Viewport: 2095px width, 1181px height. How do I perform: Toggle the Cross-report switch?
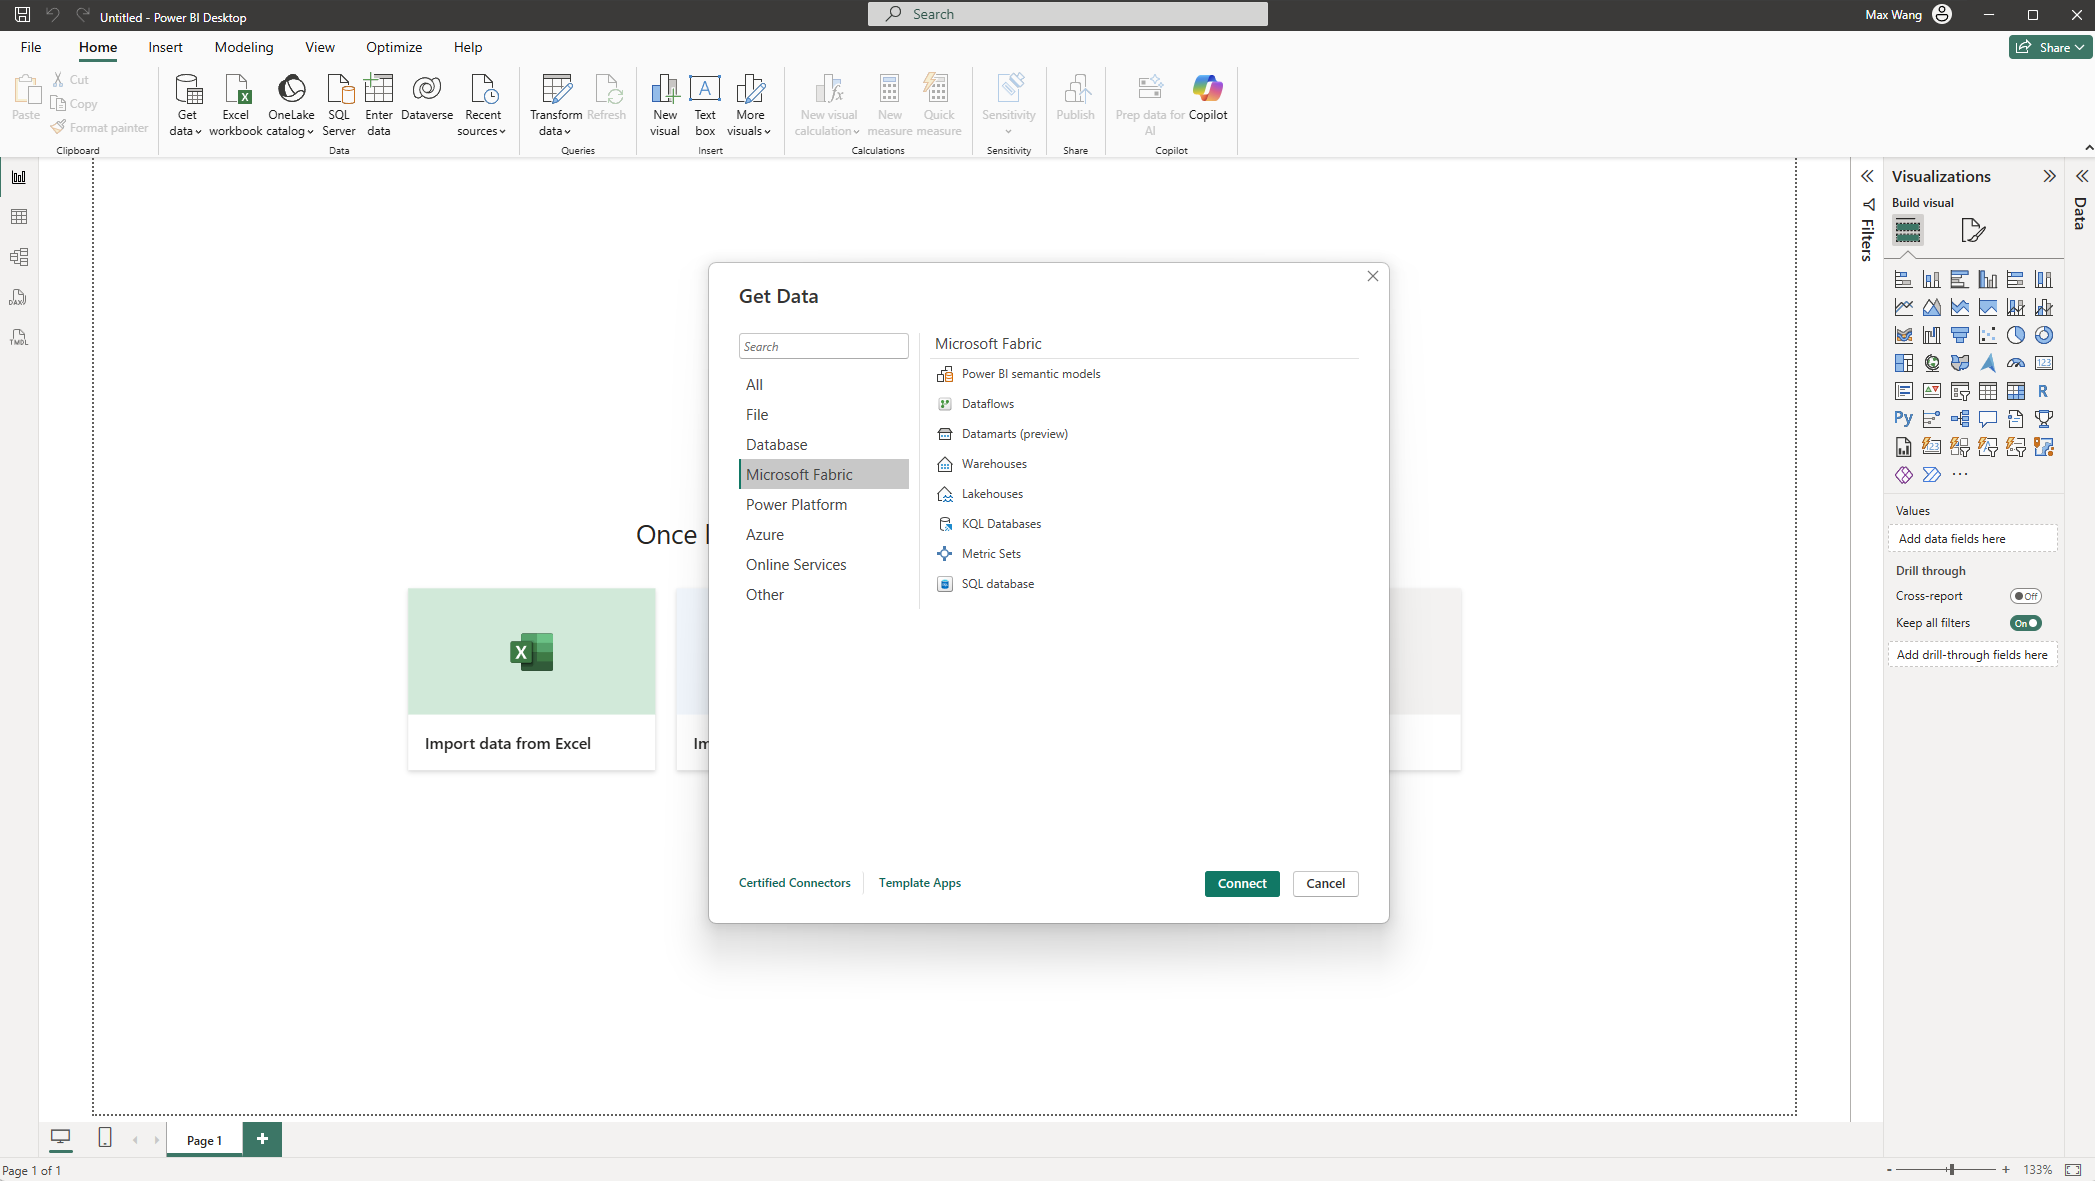(2025, 596)
